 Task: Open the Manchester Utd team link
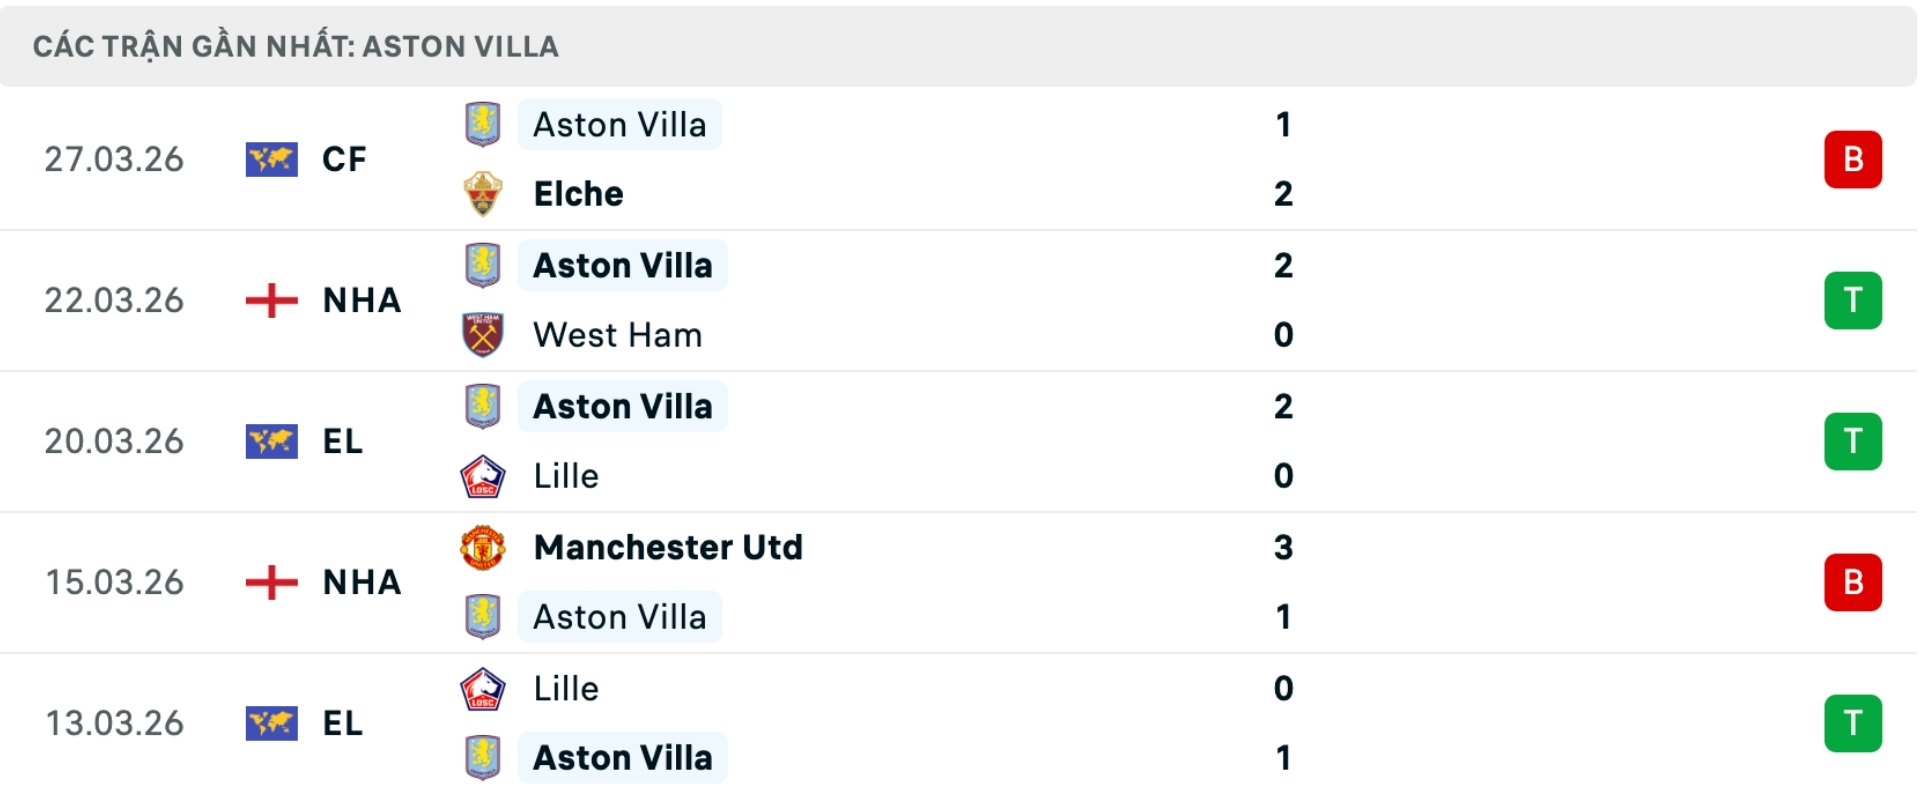668,548
